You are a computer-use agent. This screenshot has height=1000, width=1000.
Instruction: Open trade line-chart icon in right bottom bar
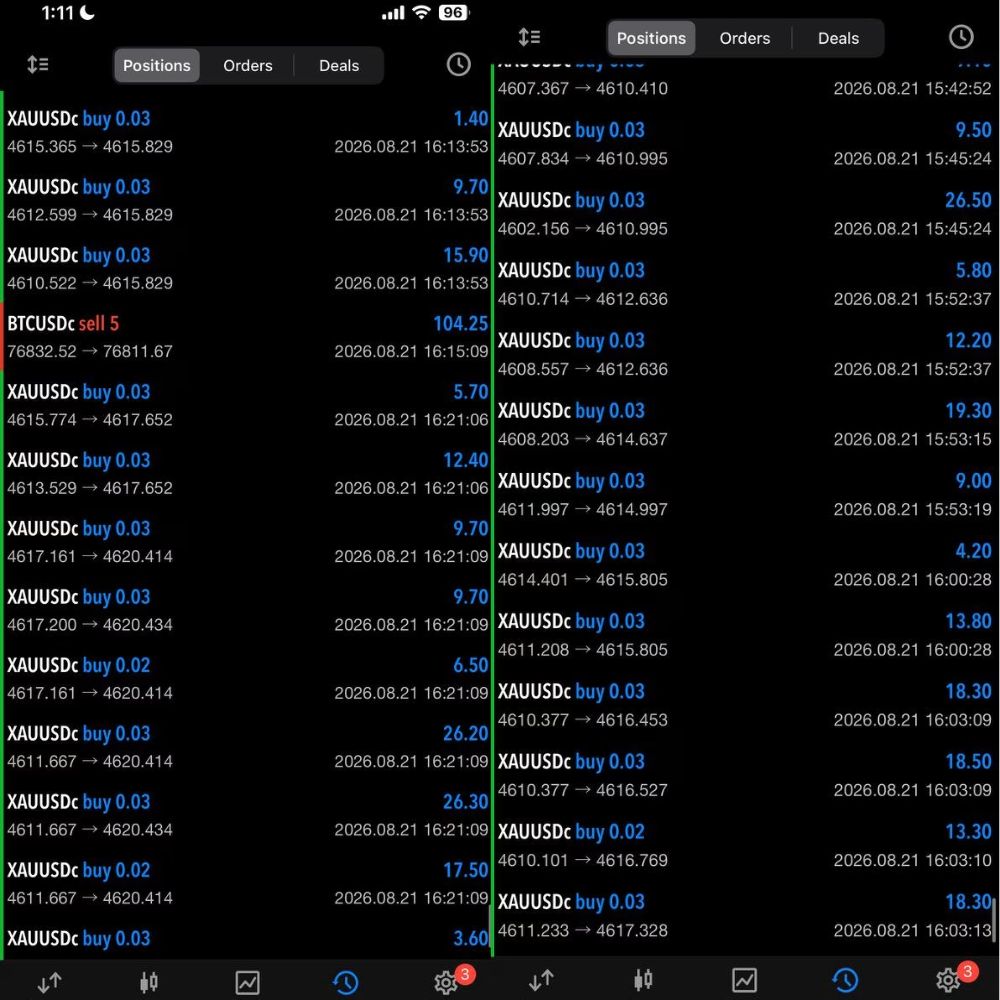744,980
